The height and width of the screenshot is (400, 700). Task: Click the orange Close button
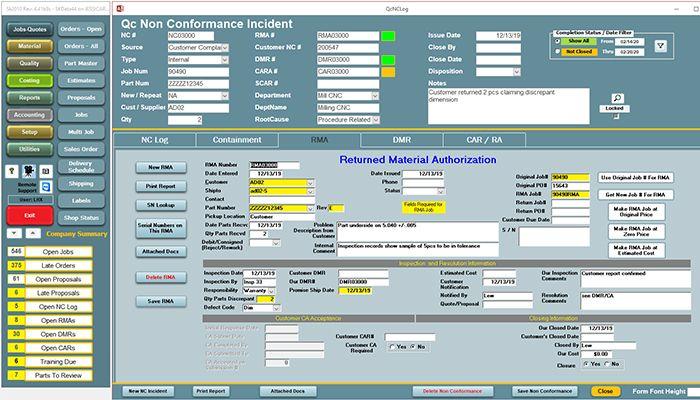(605, 392)
